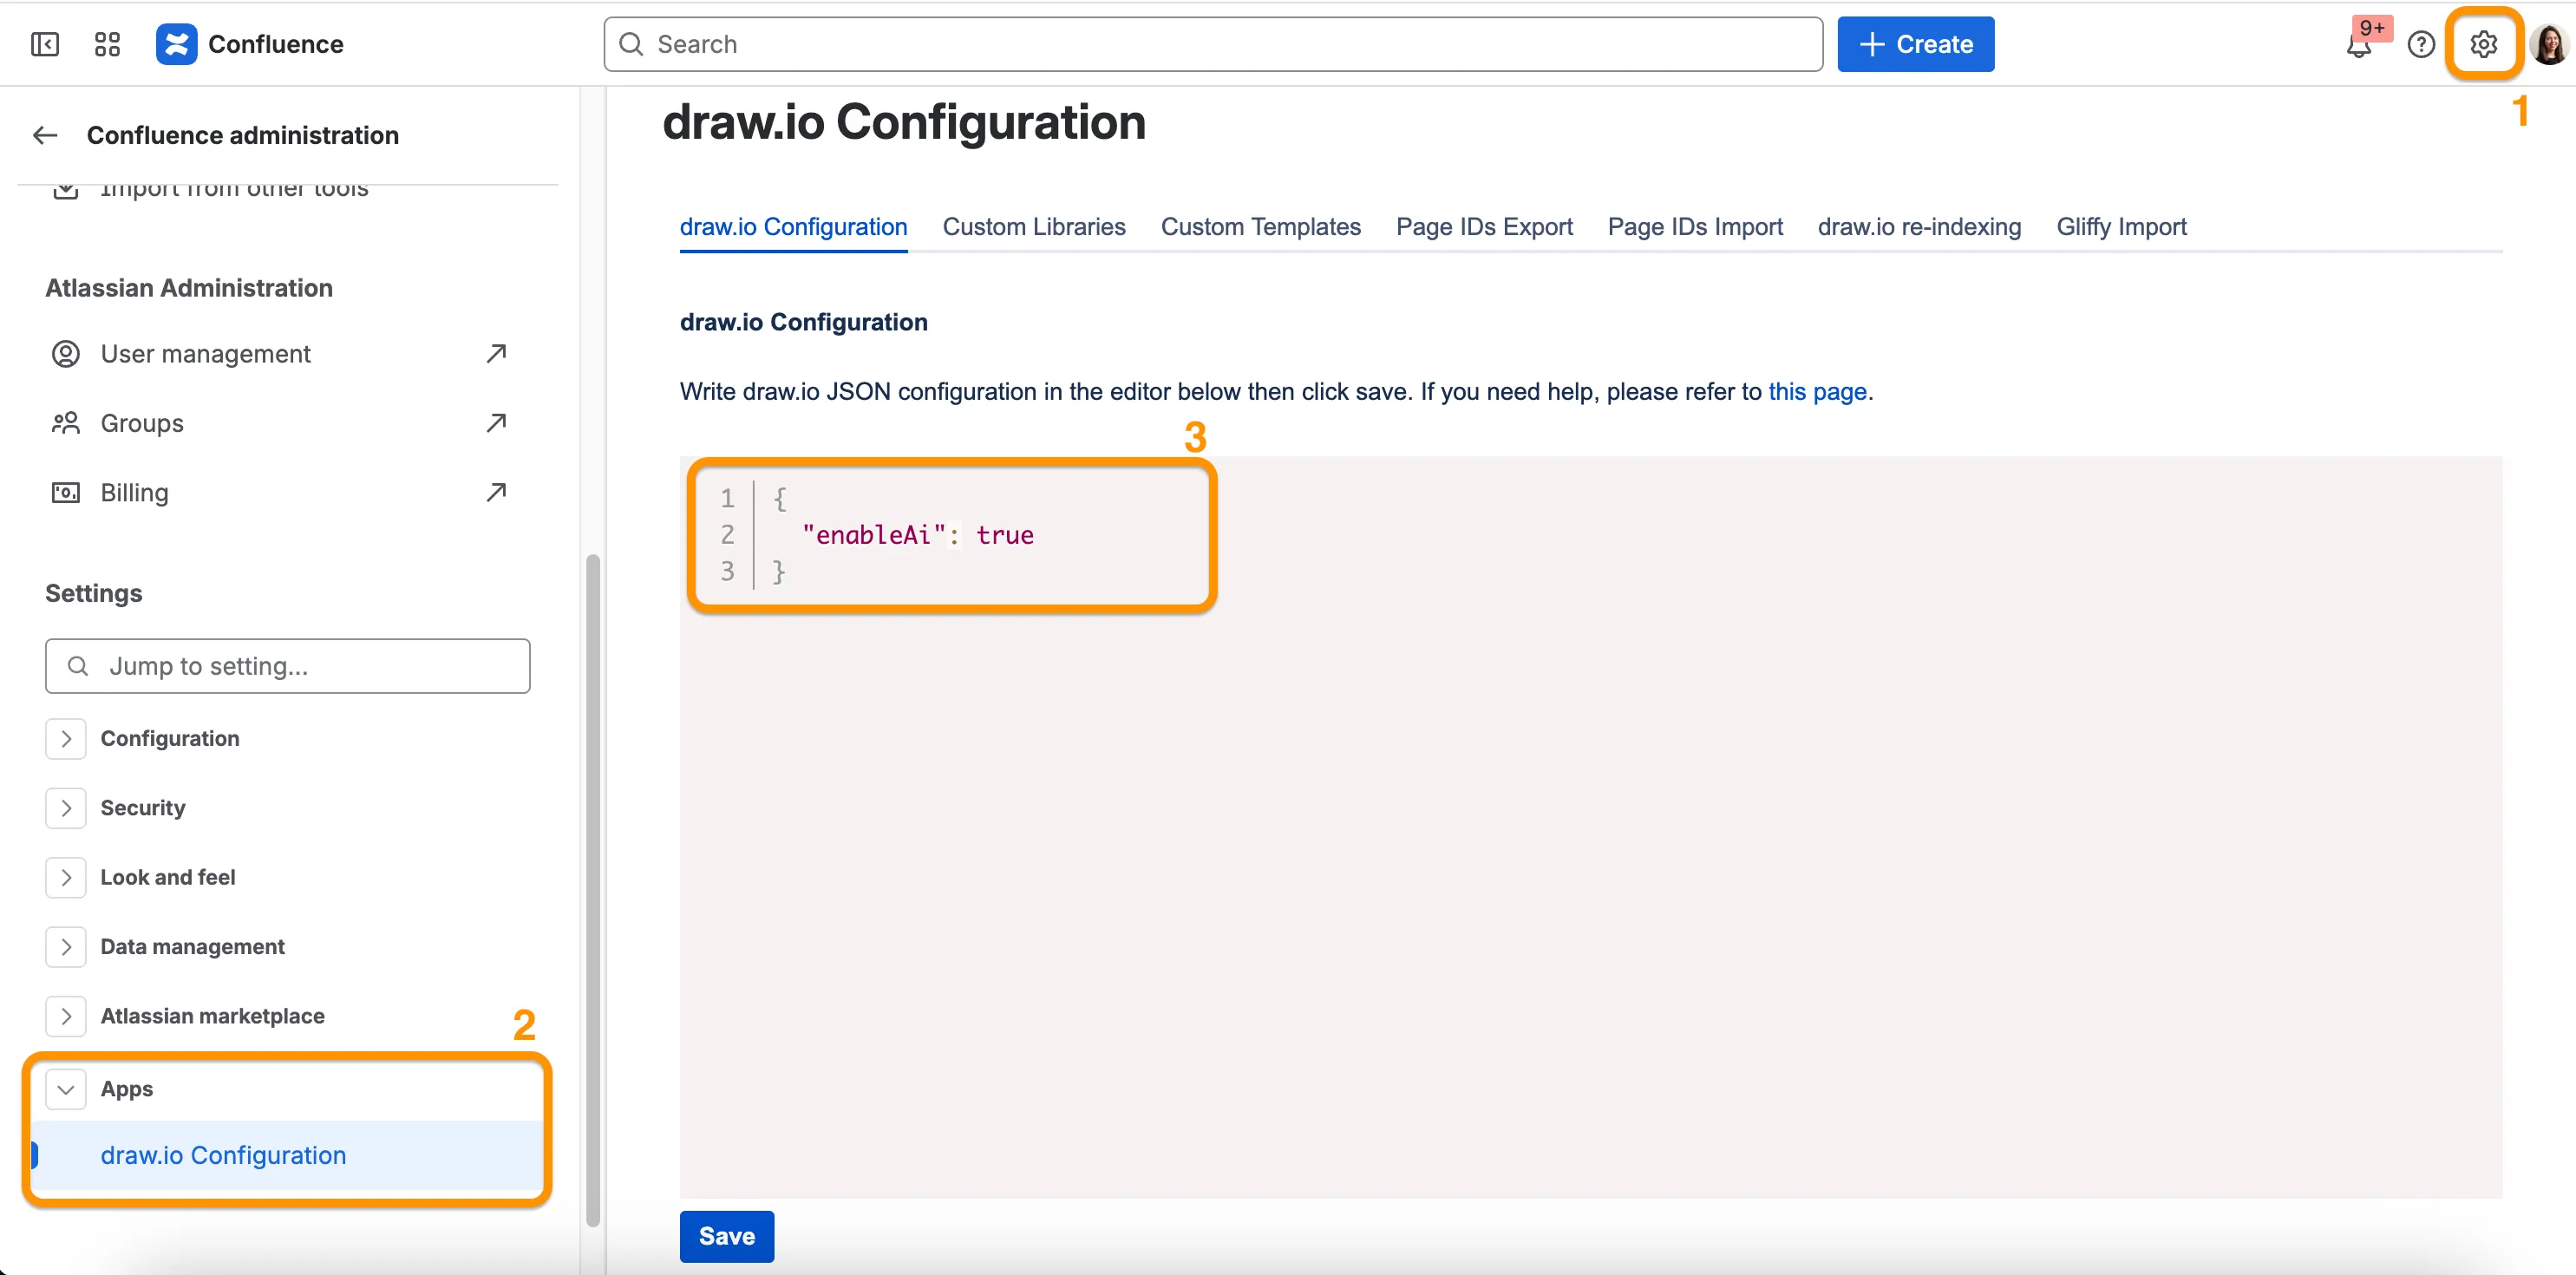Open the app switcher grid icon
2576x1275 pixels.
(107, 44)
